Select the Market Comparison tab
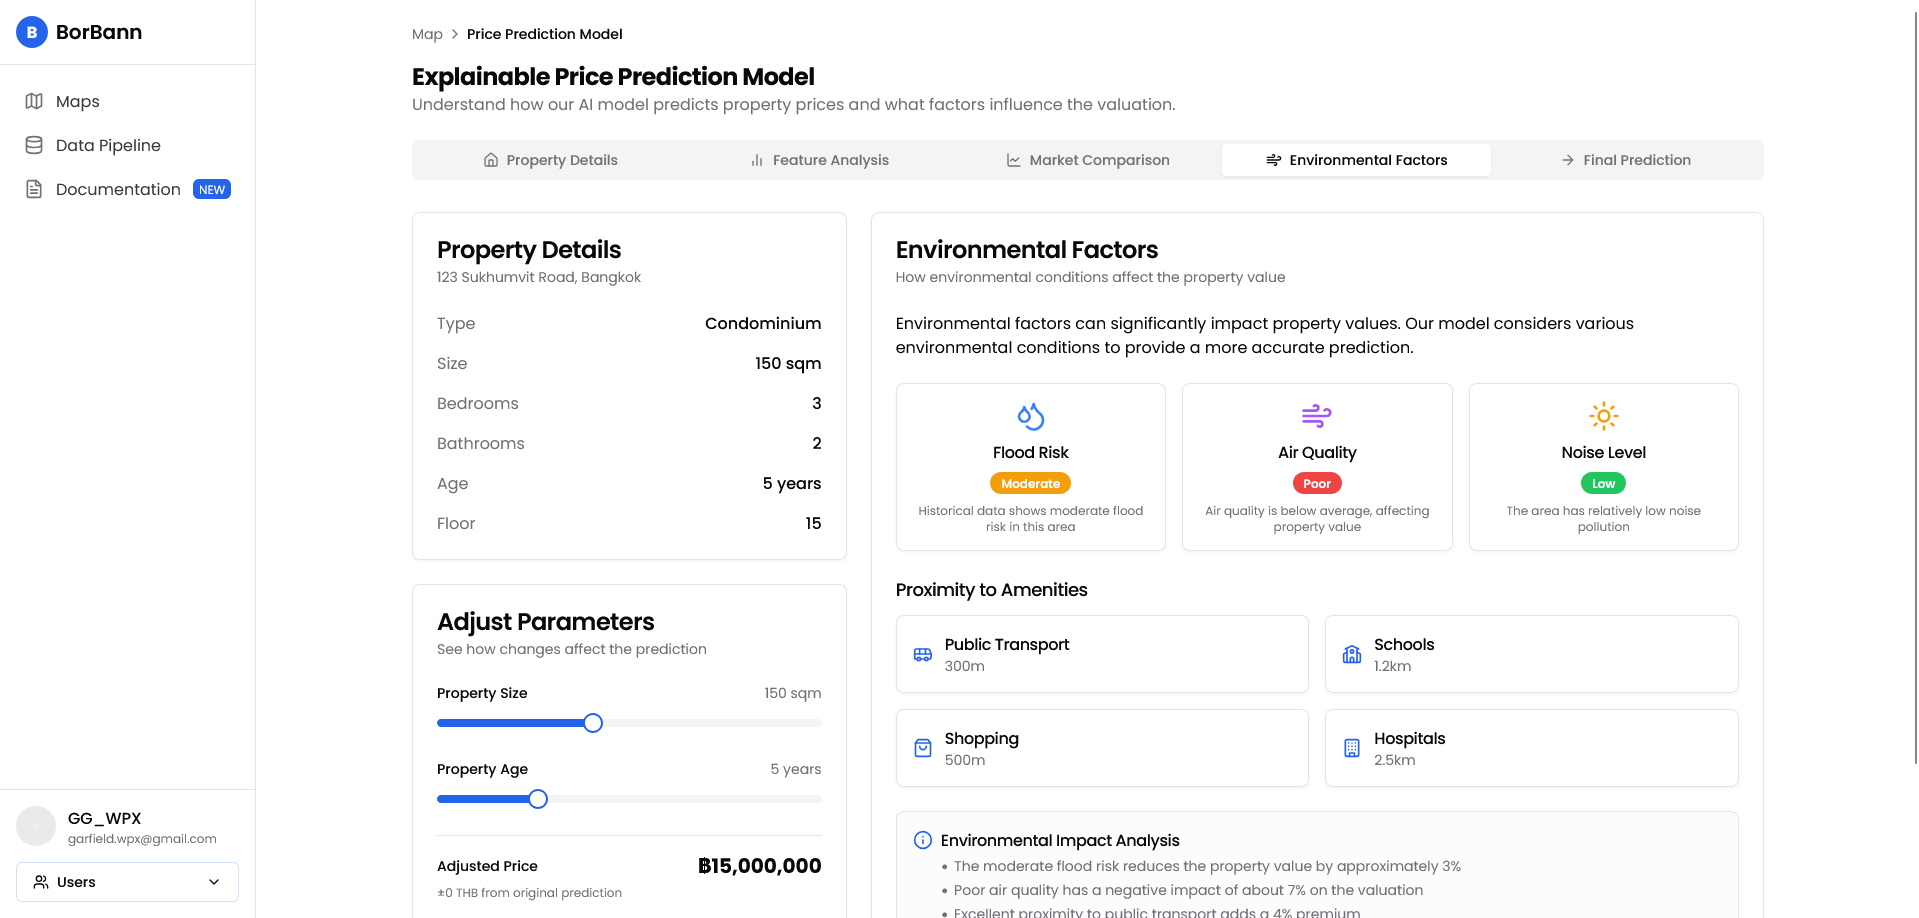 tap(1087, 160)
